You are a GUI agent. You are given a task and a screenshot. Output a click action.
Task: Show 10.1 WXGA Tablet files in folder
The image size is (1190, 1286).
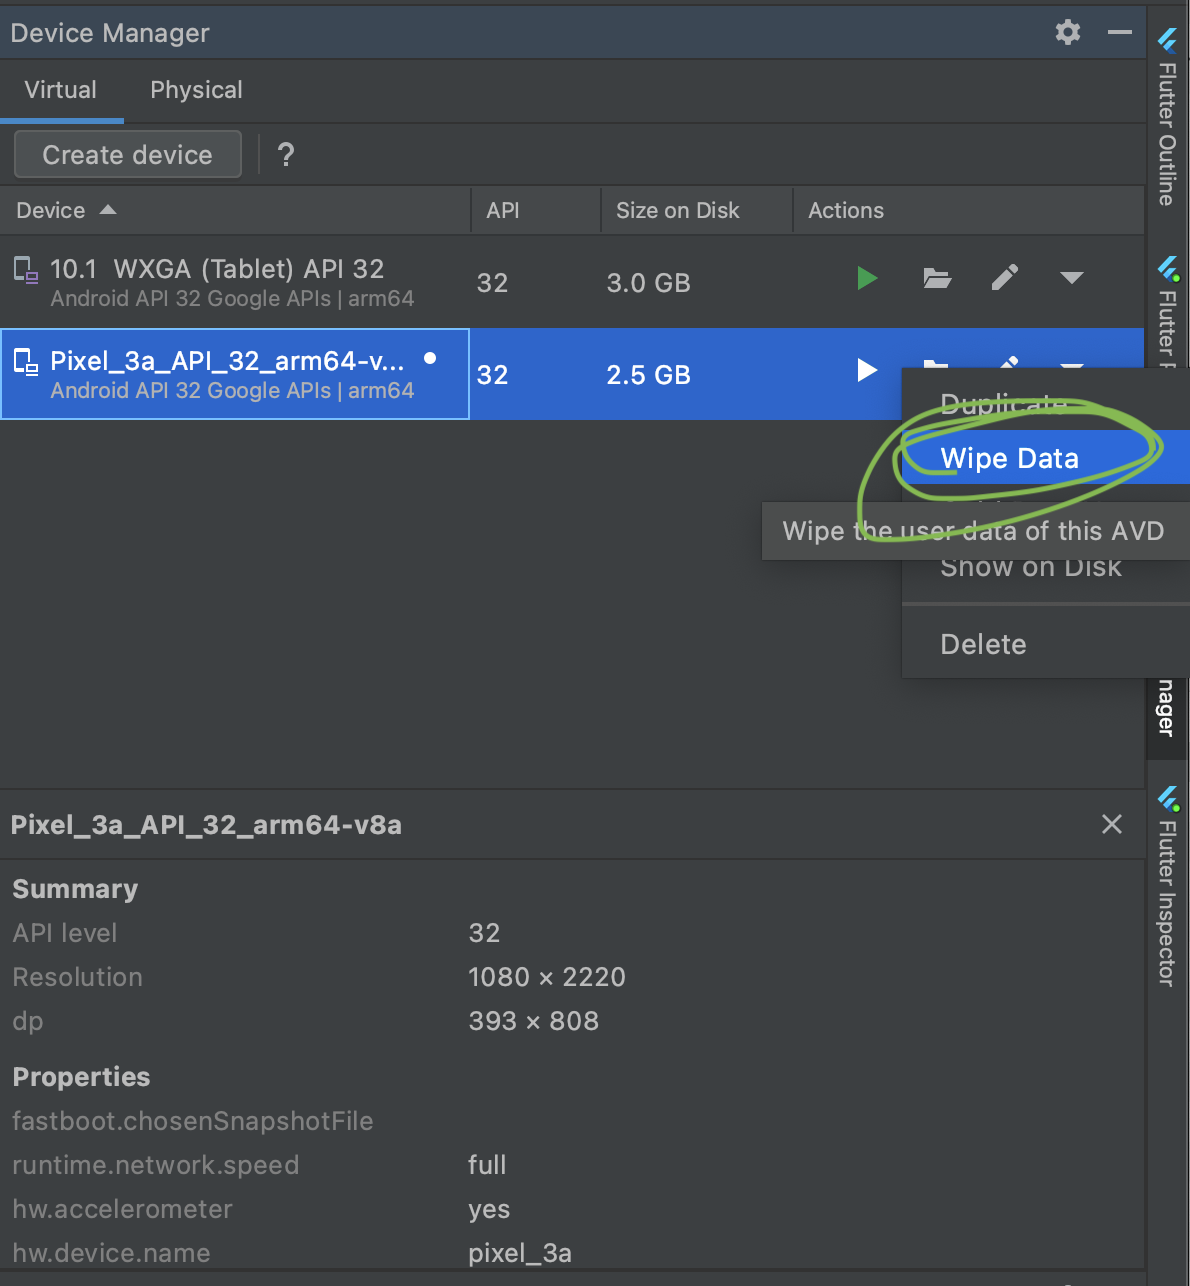(x=937, y=278)
